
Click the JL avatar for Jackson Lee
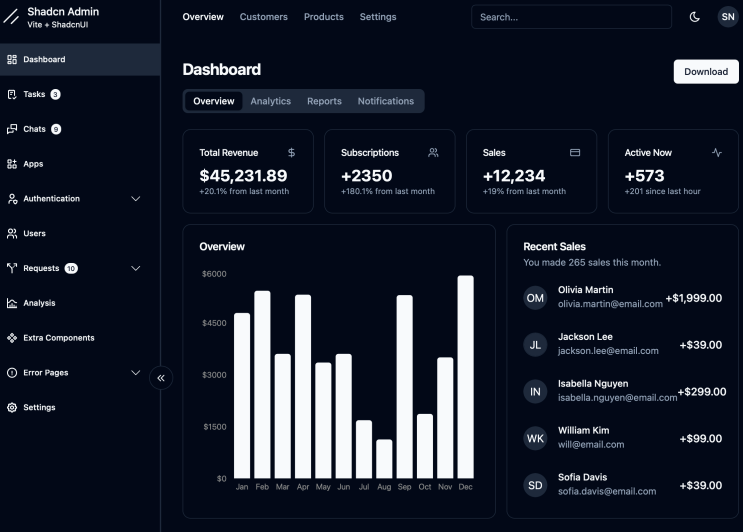[x=535, y=345]
